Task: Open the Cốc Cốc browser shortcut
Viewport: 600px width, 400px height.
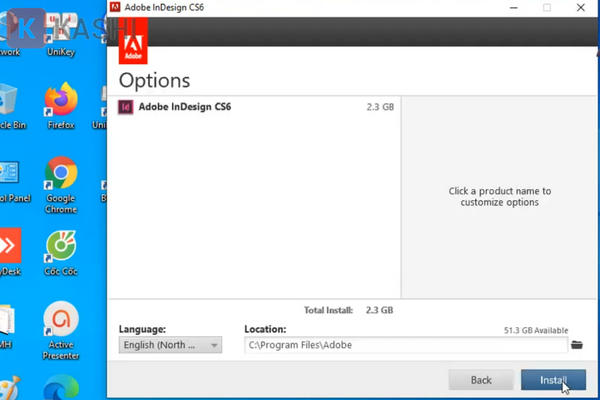Action: [x=61, y=246]
